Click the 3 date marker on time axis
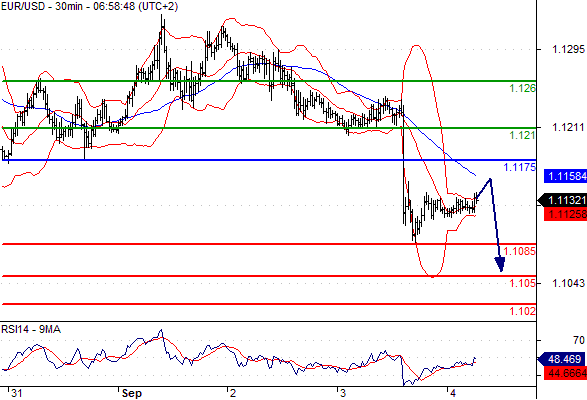 pos(343,393)
